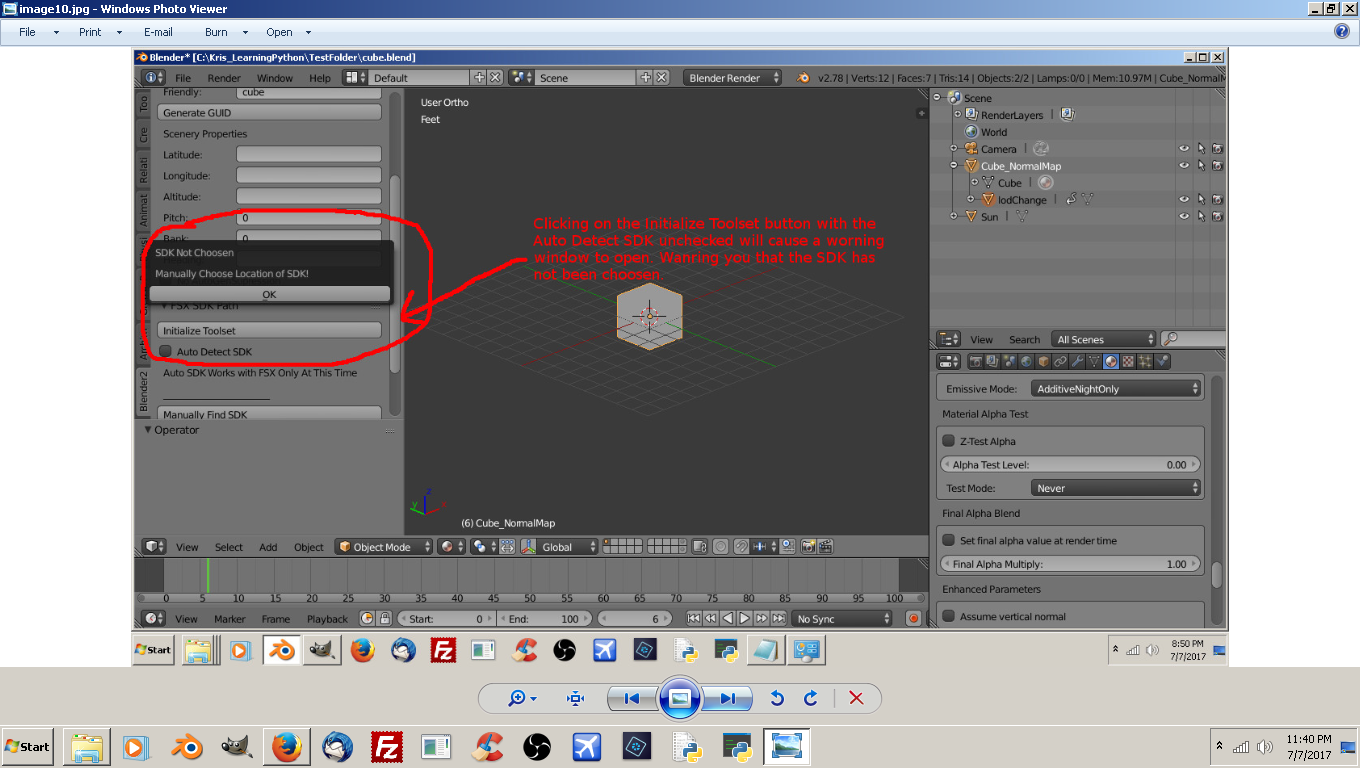Image resolution: width=1360 pixels, height=768 pixels.
Task: Click the timeline End frame field
Action: click(545, 619)
